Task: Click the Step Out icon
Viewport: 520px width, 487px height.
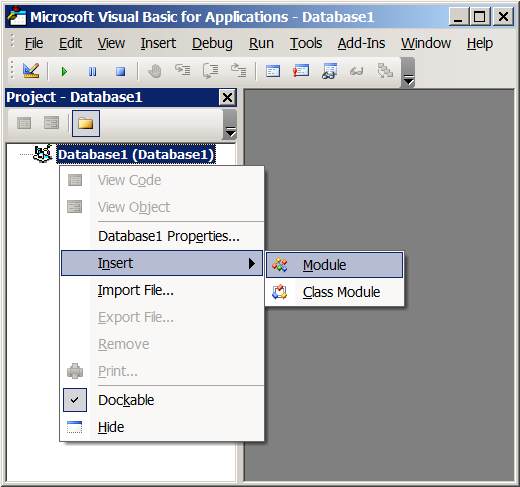Action: [238, 70]
